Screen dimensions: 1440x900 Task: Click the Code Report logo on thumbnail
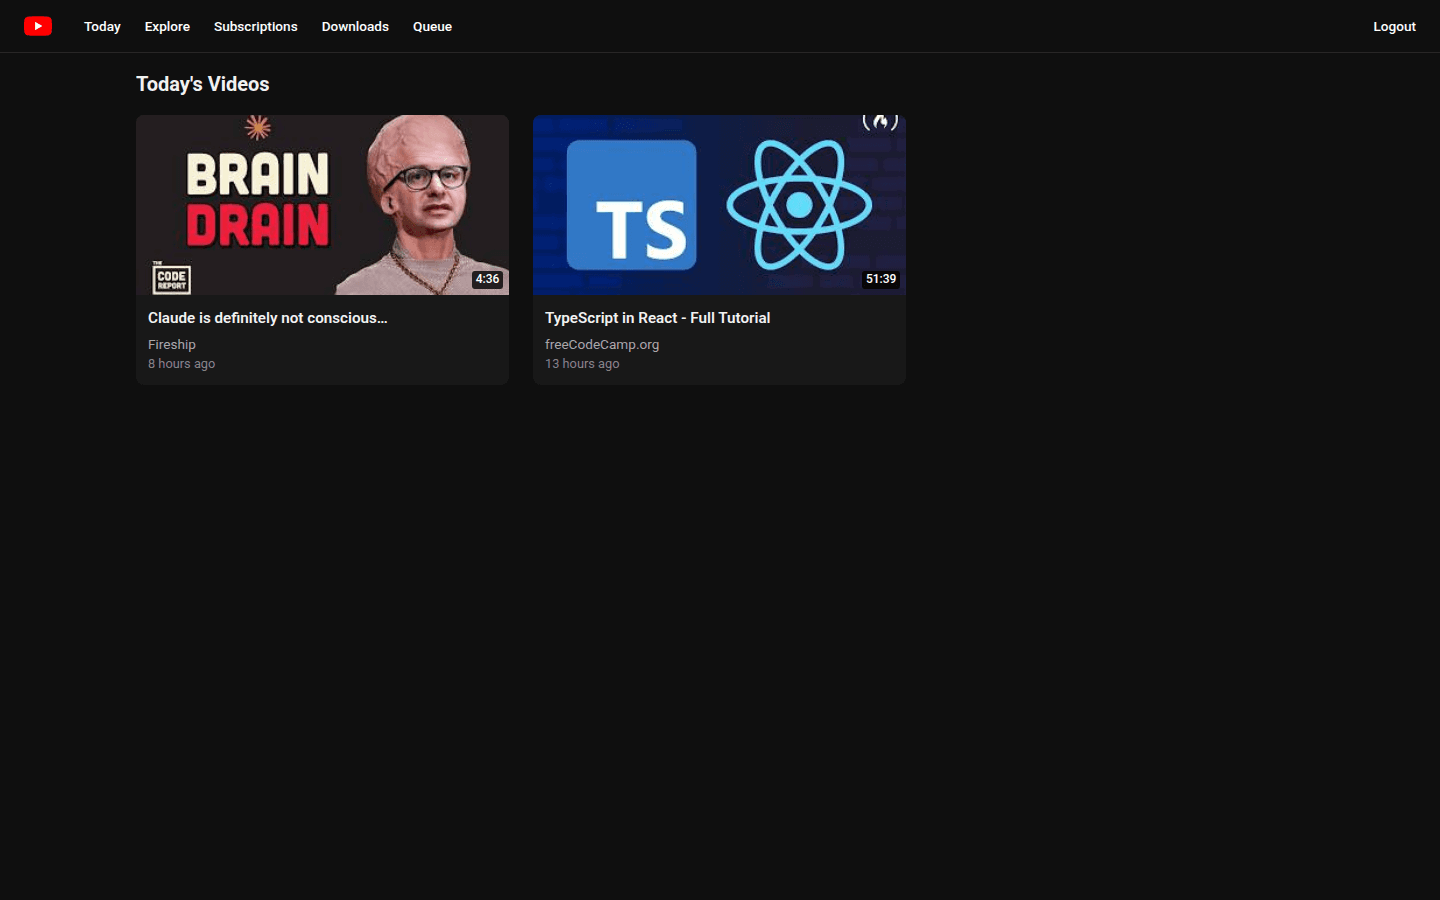171,278
